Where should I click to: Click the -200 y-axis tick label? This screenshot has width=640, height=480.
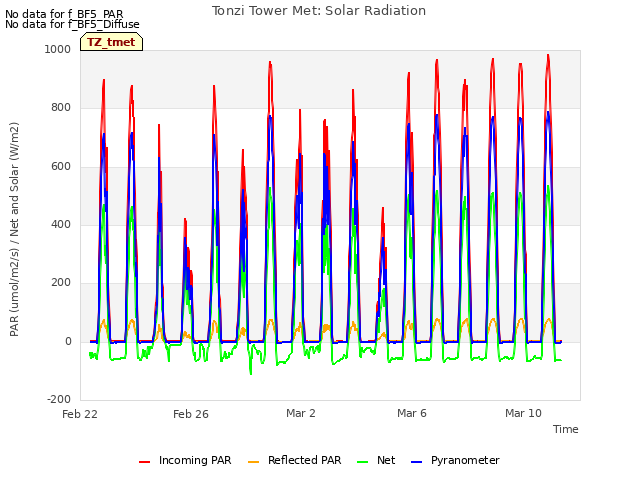tap(59, 399)
